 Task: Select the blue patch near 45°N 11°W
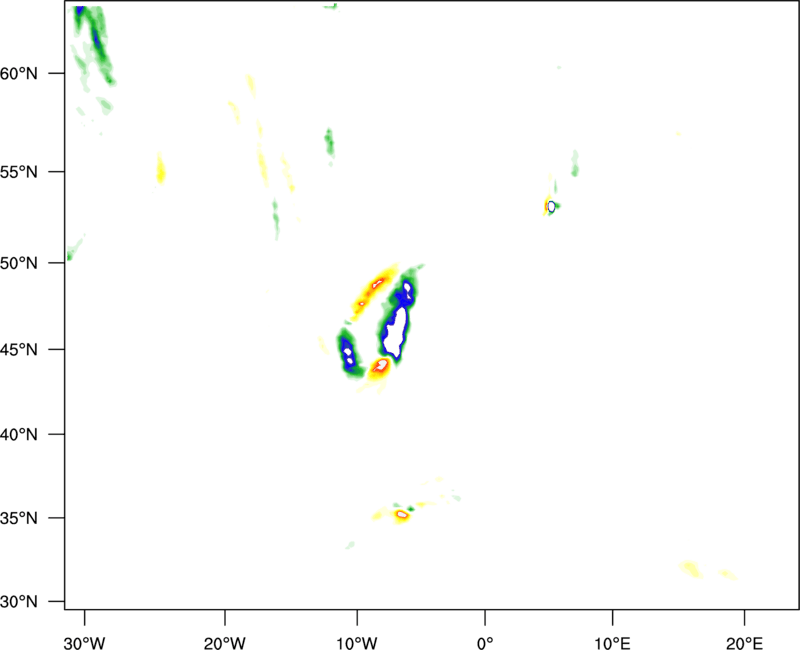pyautogui.click(x=348, y=353)
